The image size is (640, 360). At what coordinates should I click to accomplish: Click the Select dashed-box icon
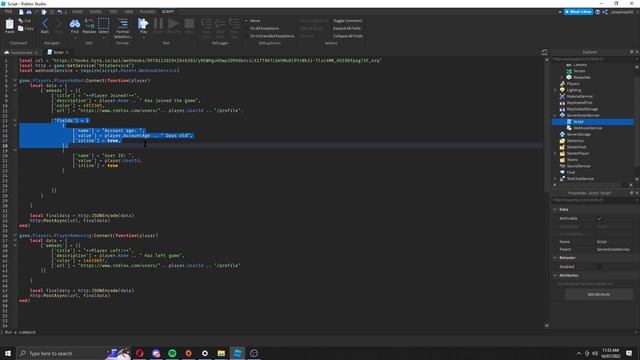[x=104, y=25]
